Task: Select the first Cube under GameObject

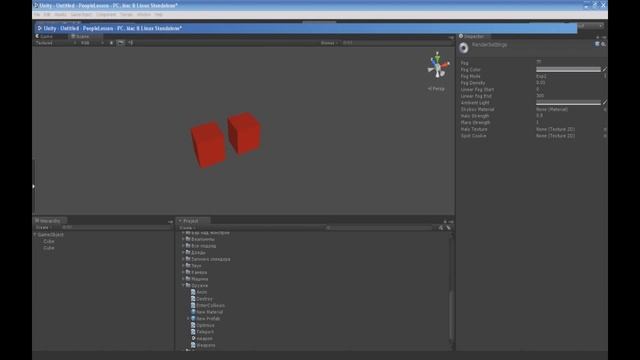Action: coord(49,241)
